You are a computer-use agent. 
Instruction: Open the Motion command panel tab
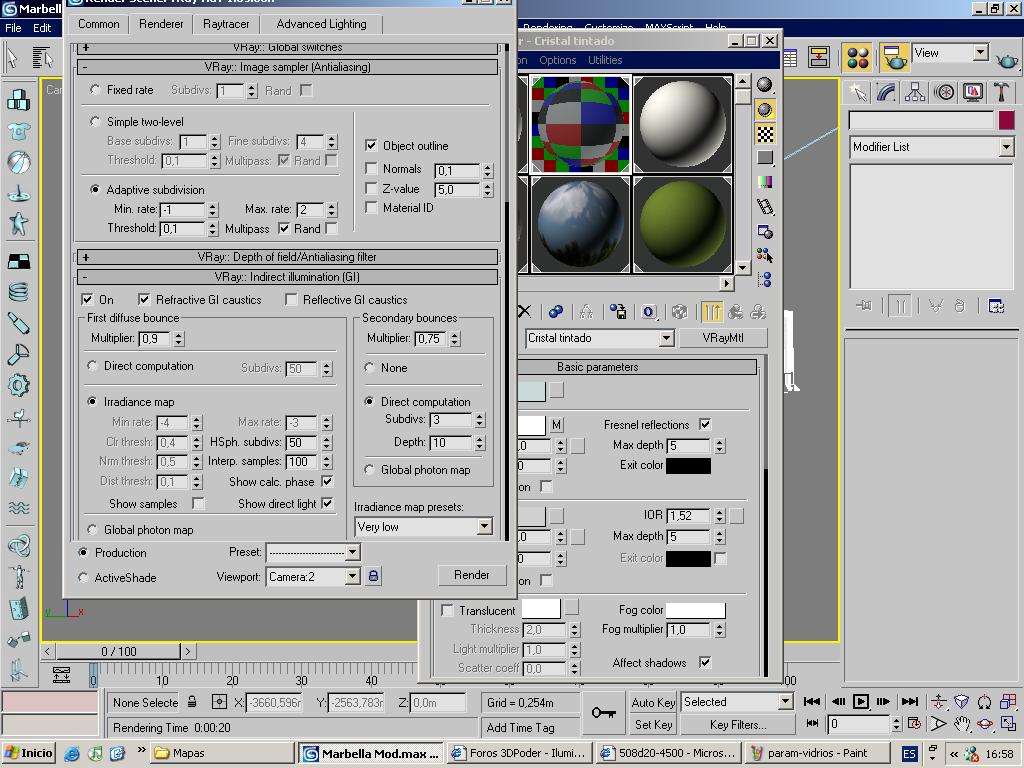click(x=944, y=92)
